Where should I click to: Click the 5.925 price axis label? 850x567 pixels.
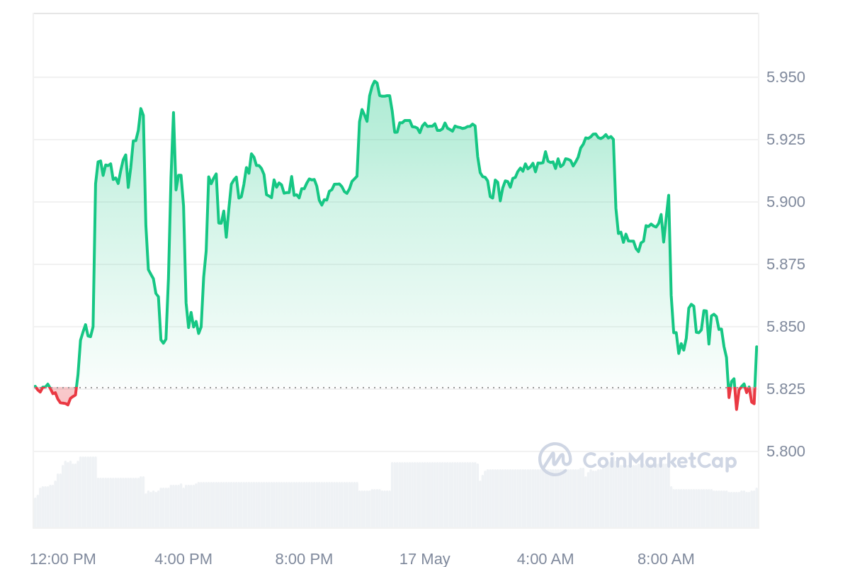pos(785,139)
